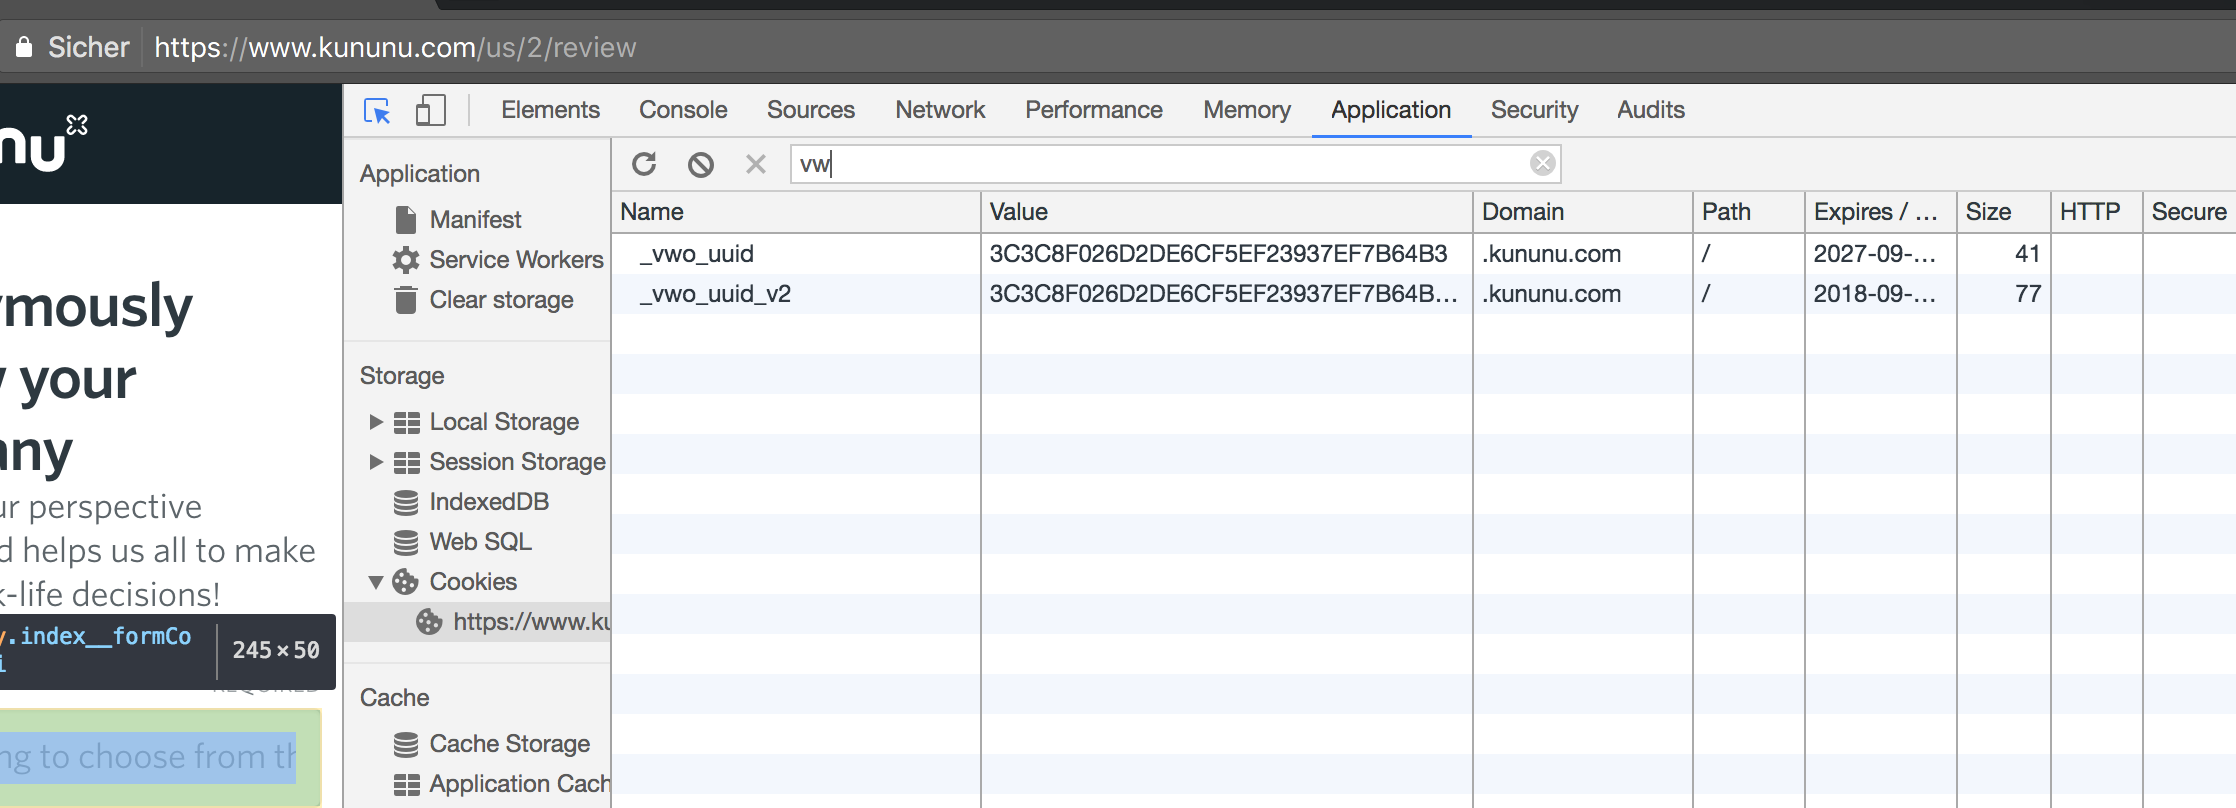The image size is (2236, 808).
Task: Select the https://www.ku cookie origin
Action: pyautogui.click(x=531, y=622)
